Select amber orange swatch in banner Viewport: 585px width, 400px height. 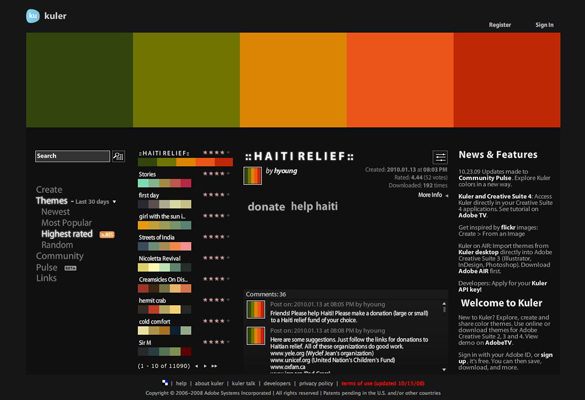[x=293, y=80]
